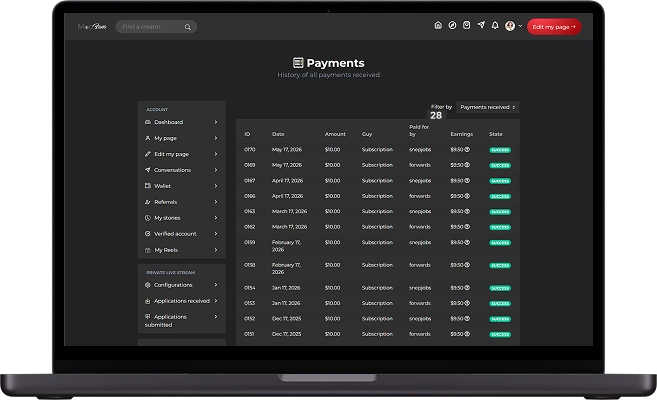657x401 pixels.
Task: Click earnings info icon for March 17 forwards row
Action: point(467,227)
